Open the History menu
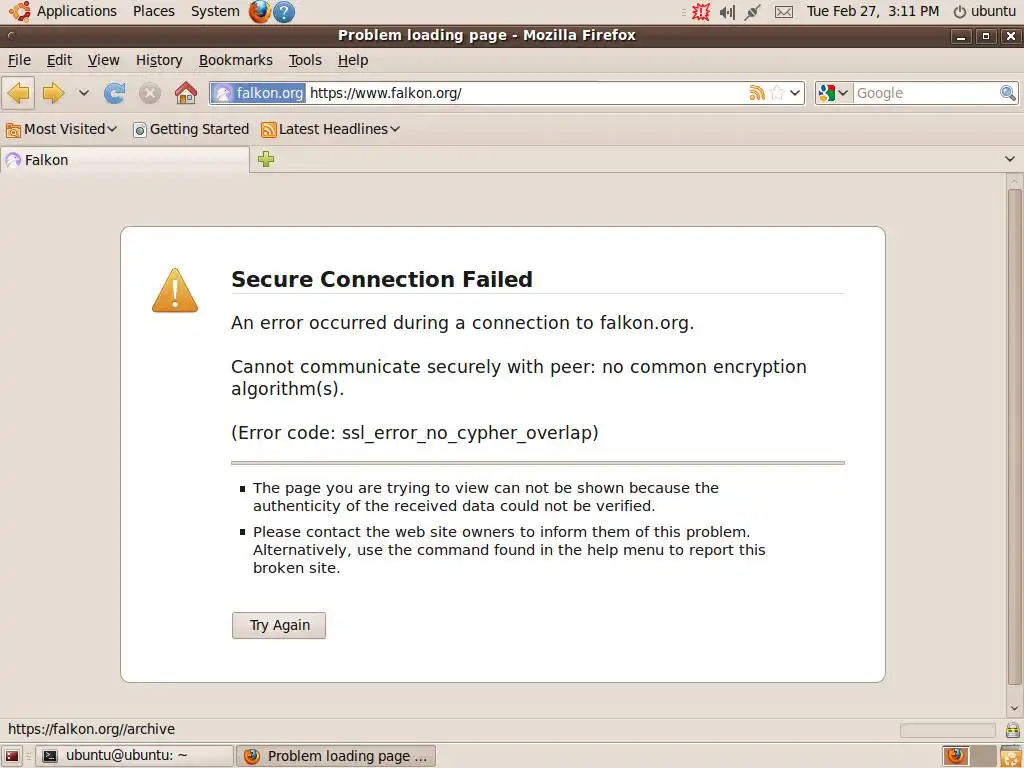Screen dimensions: 1024x768 [159, 60]
